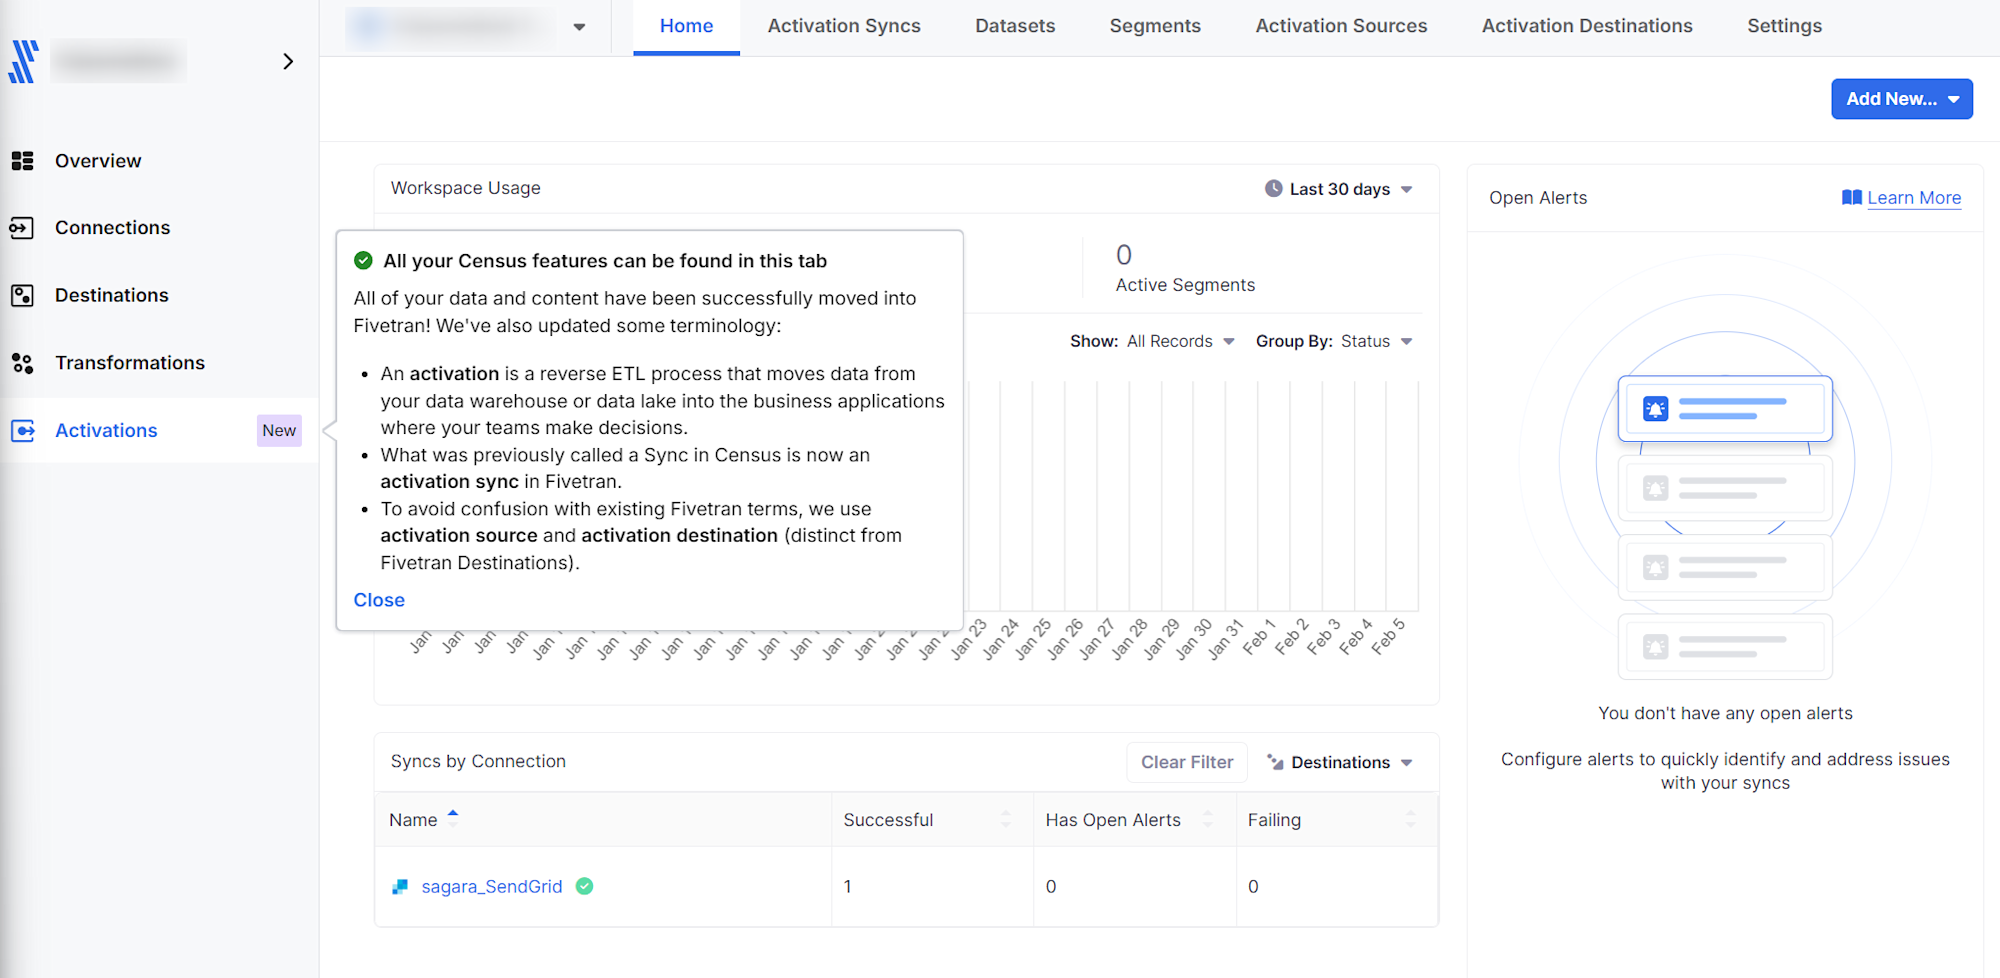The image size is (2000, 978).
Task: Click the book icon beside Learn More
Action: [x=1851, y=198]
